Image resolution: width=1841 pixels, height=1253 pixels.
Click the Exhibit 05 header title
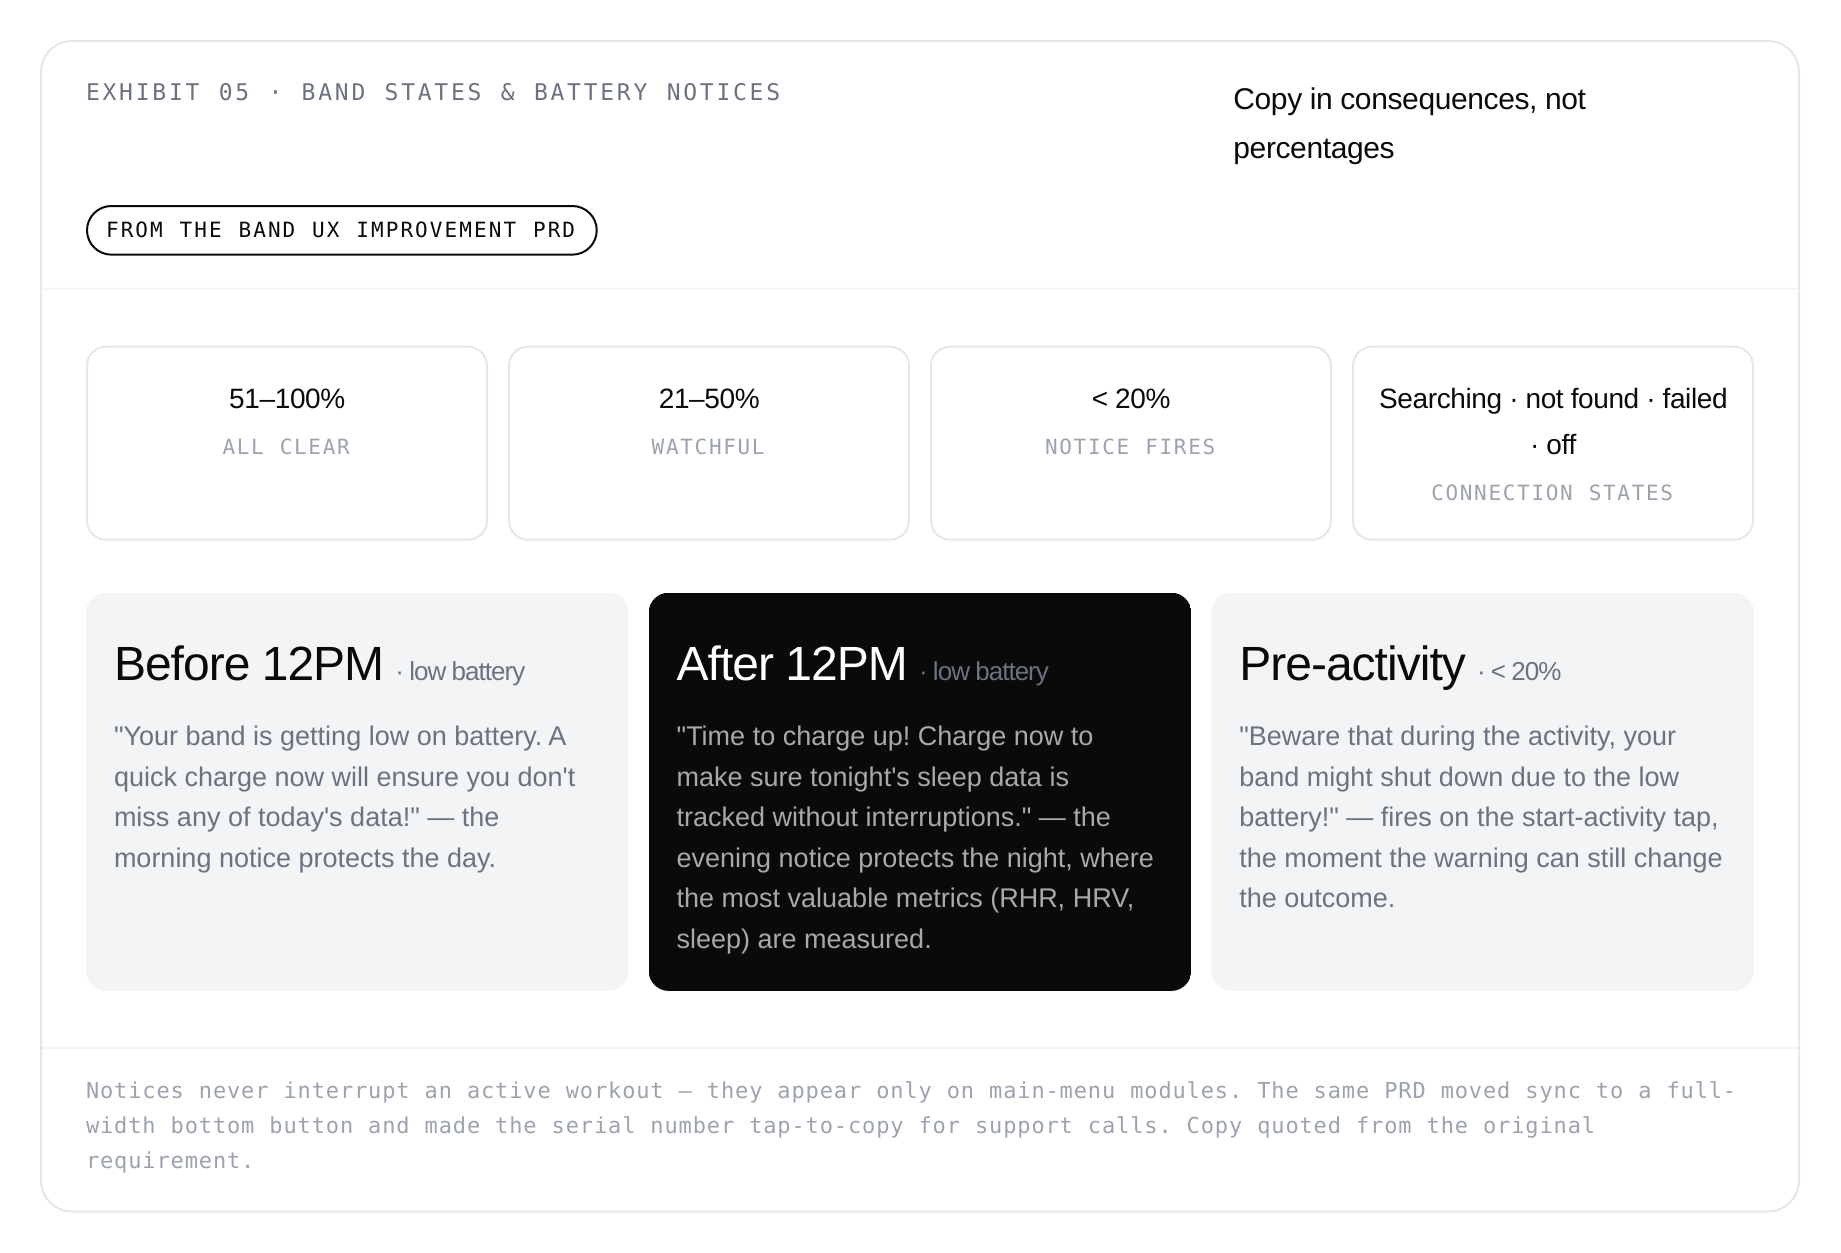click(433, 92)
